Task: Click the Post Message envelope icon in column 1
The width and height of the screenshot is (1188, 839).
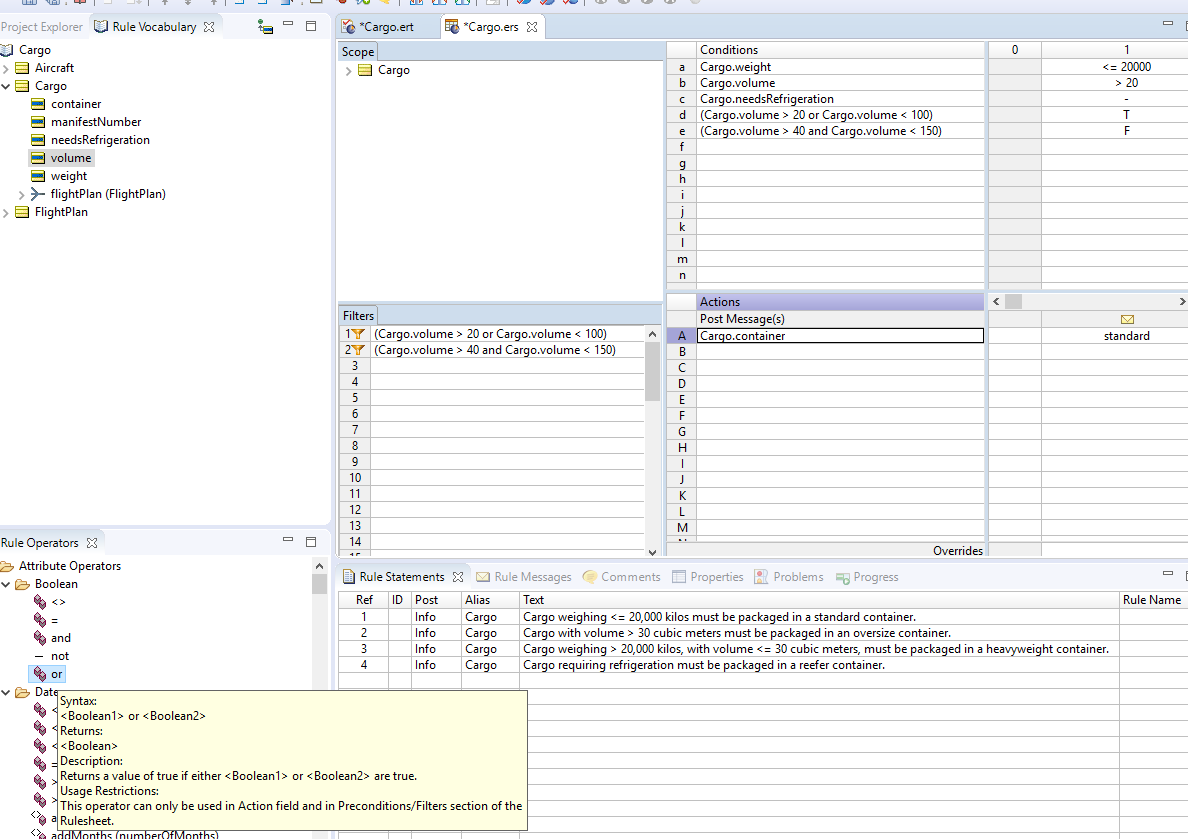Action: pos(1127,320)
